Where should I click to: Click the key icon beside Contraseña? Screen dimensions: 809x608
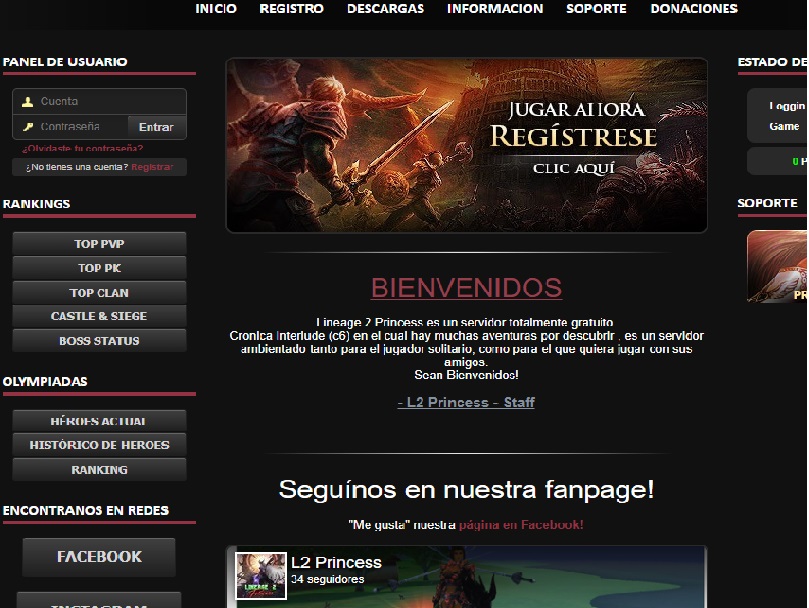[x=27, y=126]
